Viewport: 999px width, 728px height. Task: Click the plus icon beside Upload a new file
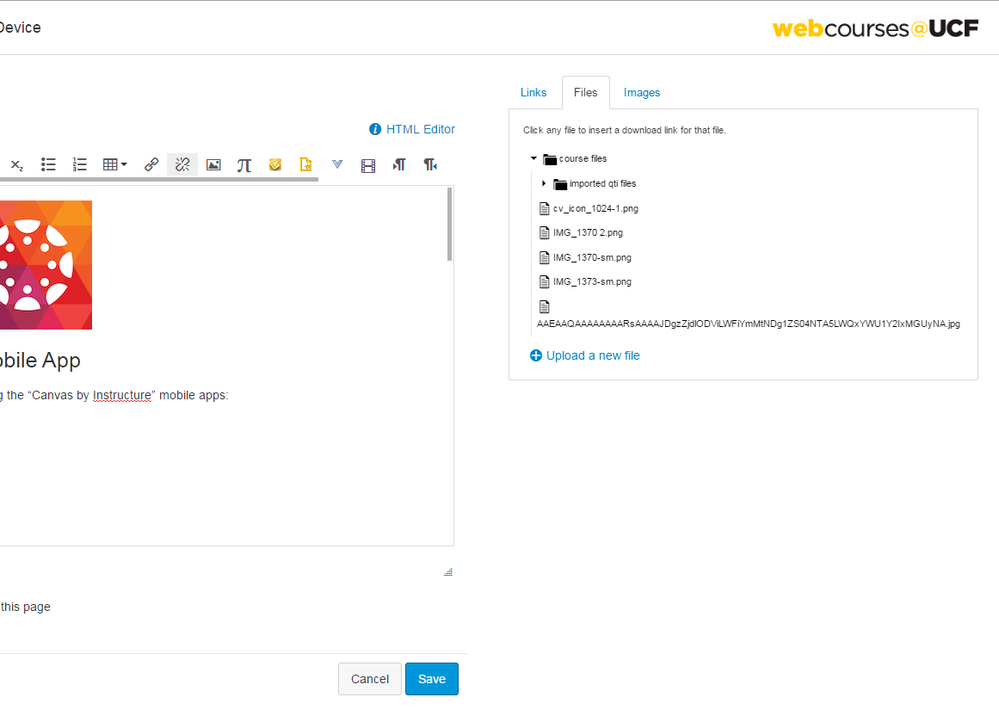536,355
